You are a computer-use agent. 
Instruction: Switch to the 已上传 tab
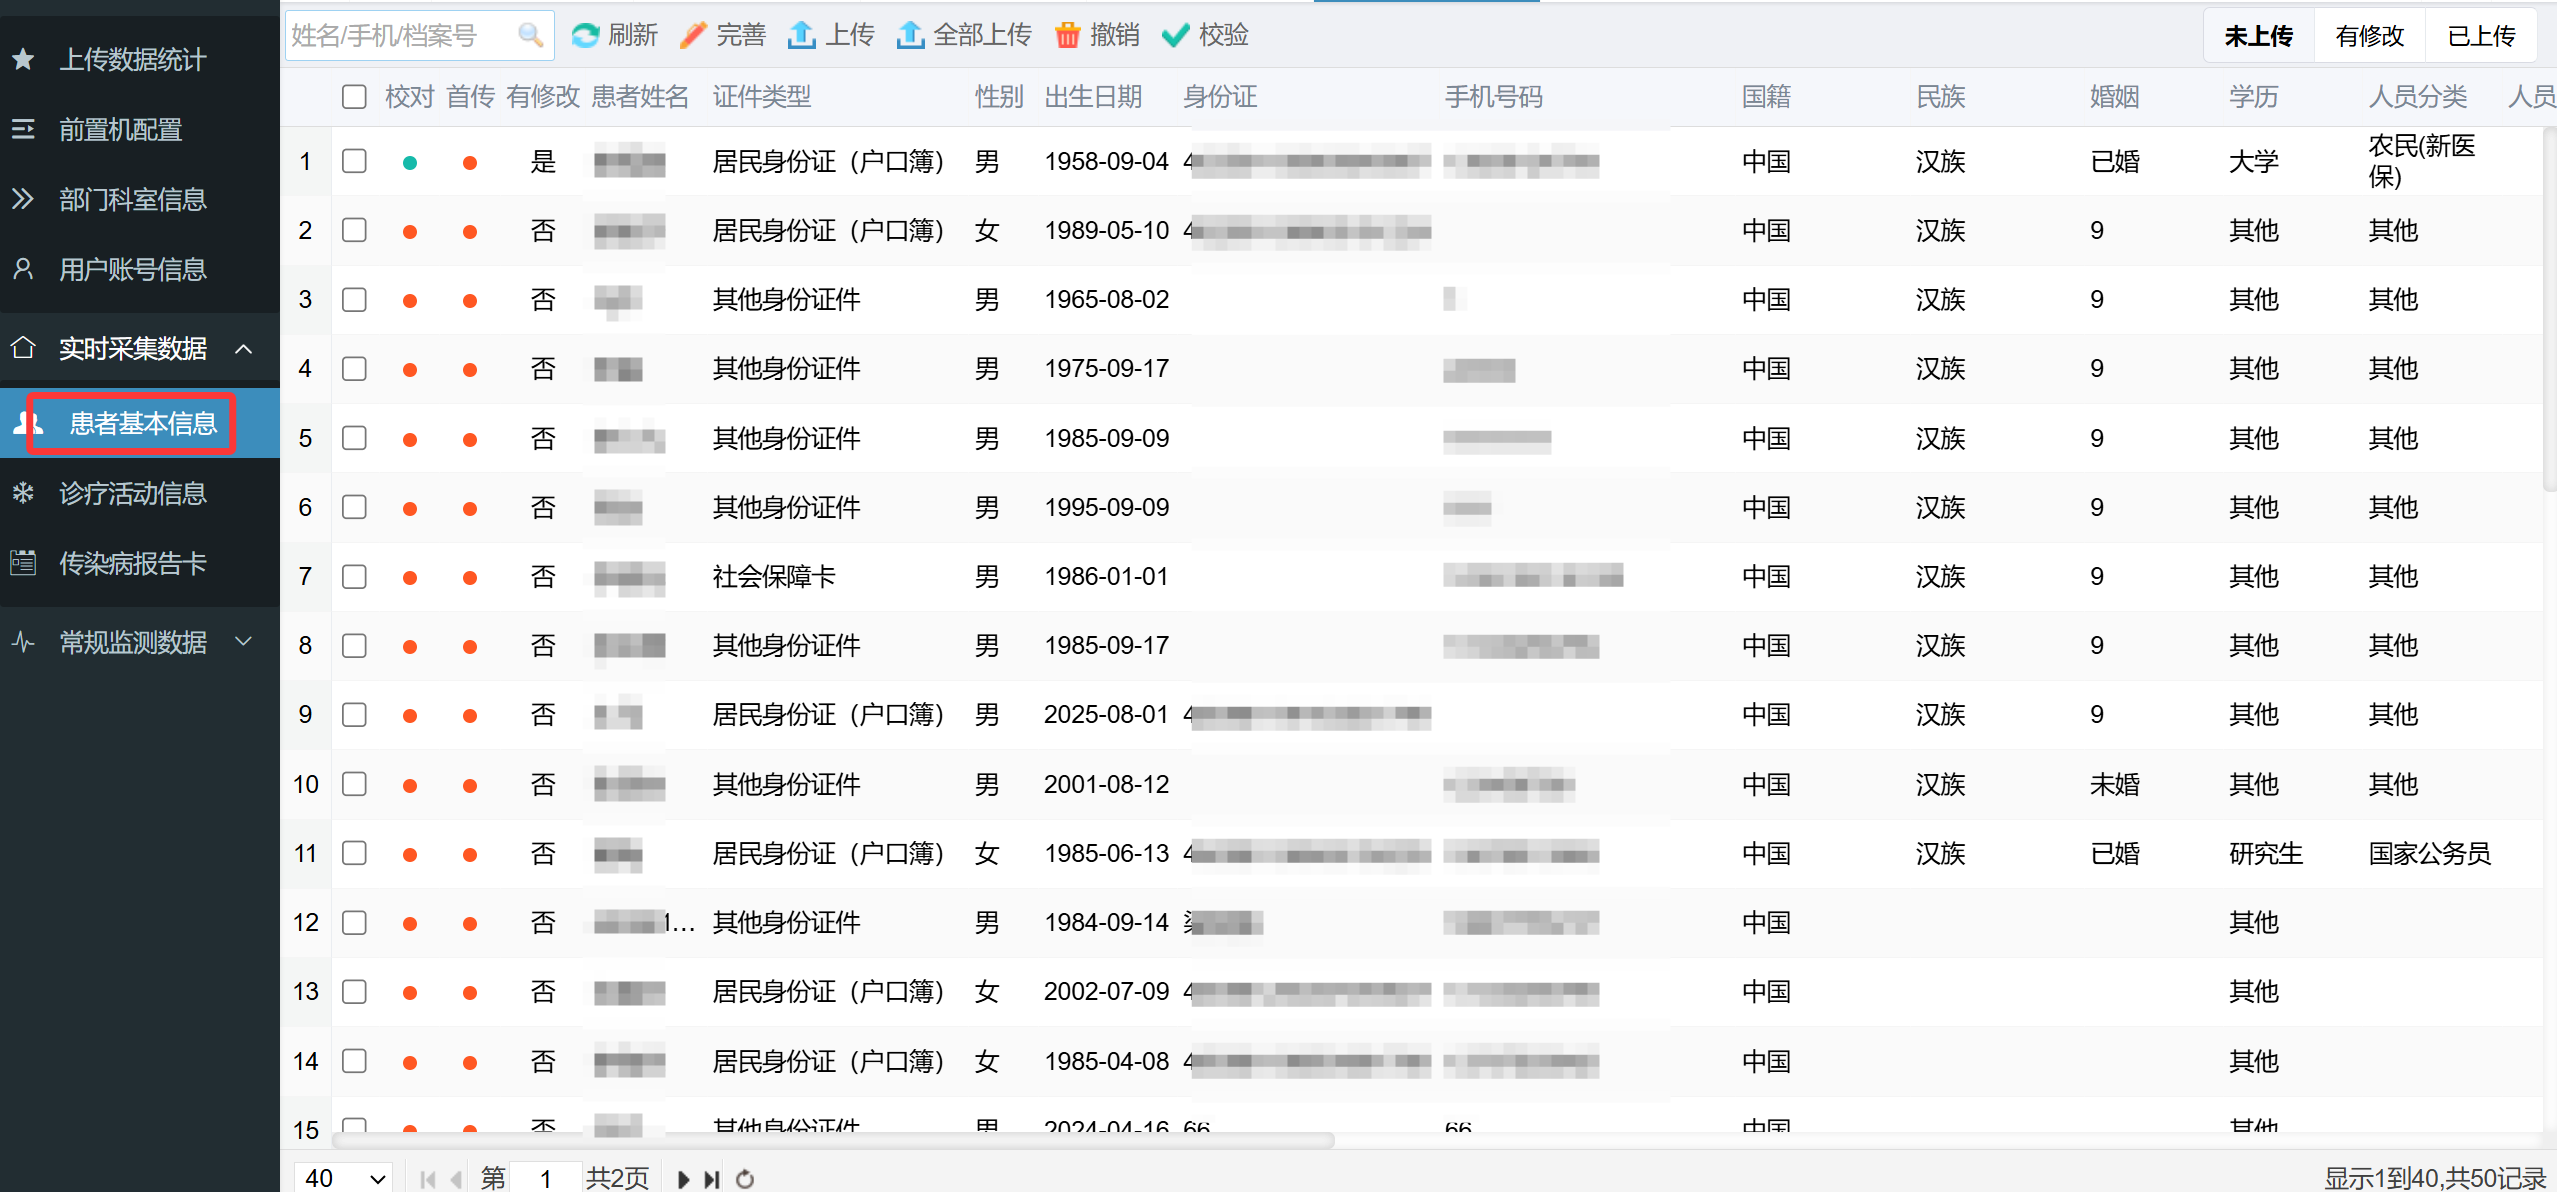pos(2480,37)
